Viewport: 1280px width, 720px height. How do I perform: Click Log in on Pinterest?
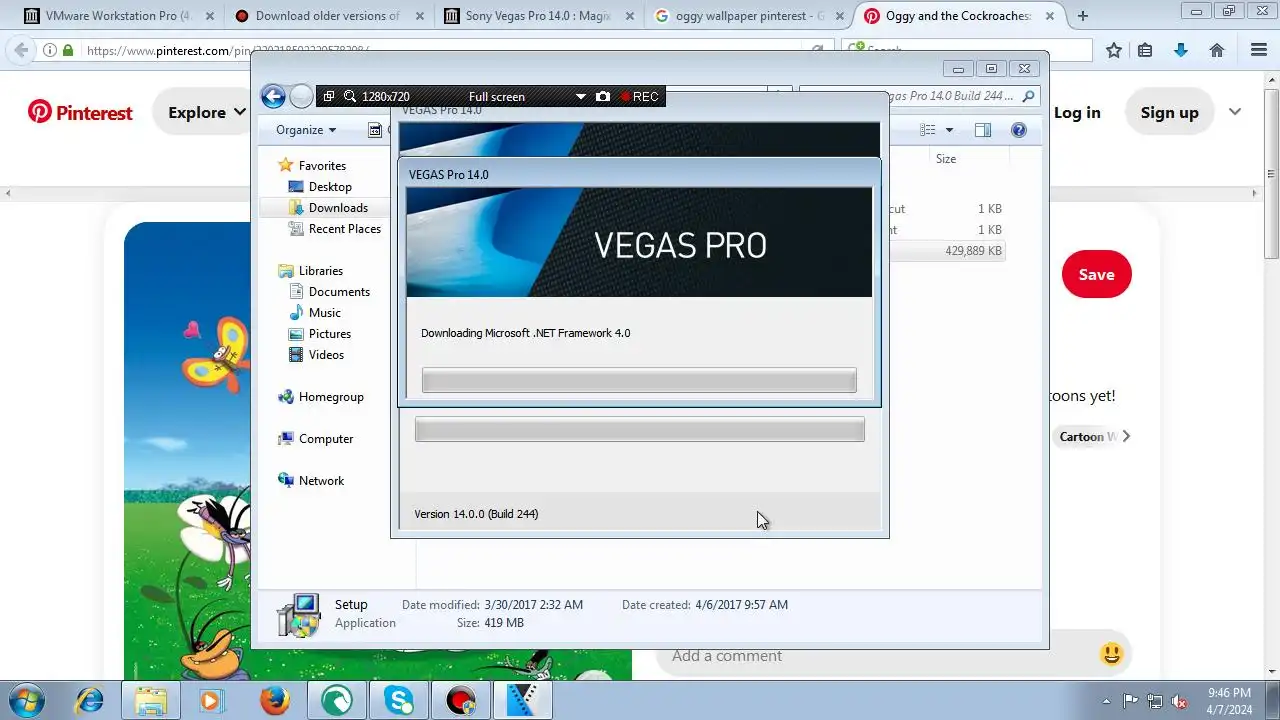(1077, 112)
